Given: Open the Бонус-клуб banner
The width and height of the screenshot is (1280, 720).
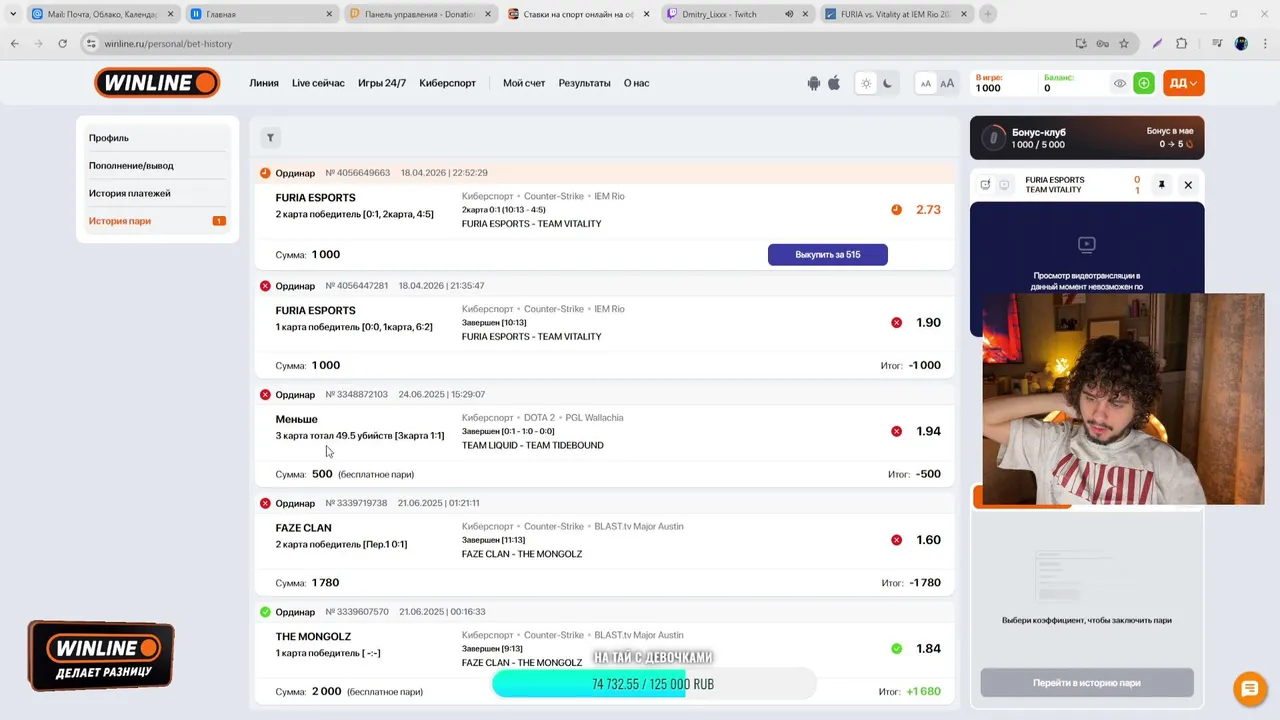Looking at the screenshot, I should click(x=1087, y=138).
